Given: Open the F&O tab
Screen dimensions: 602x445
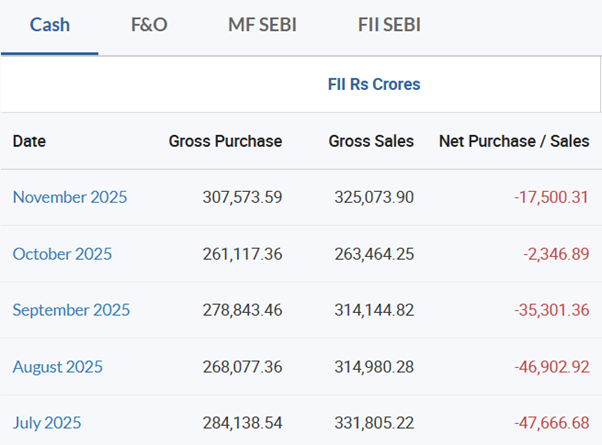Looking at the screenshot, I should tap(149, 24).
